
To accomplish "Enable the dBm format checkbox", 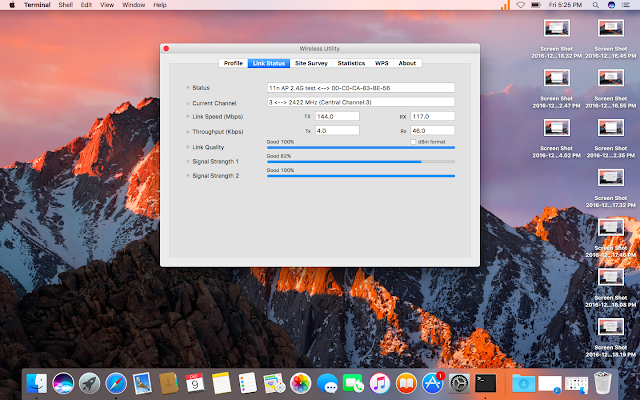I will point(414,142).
